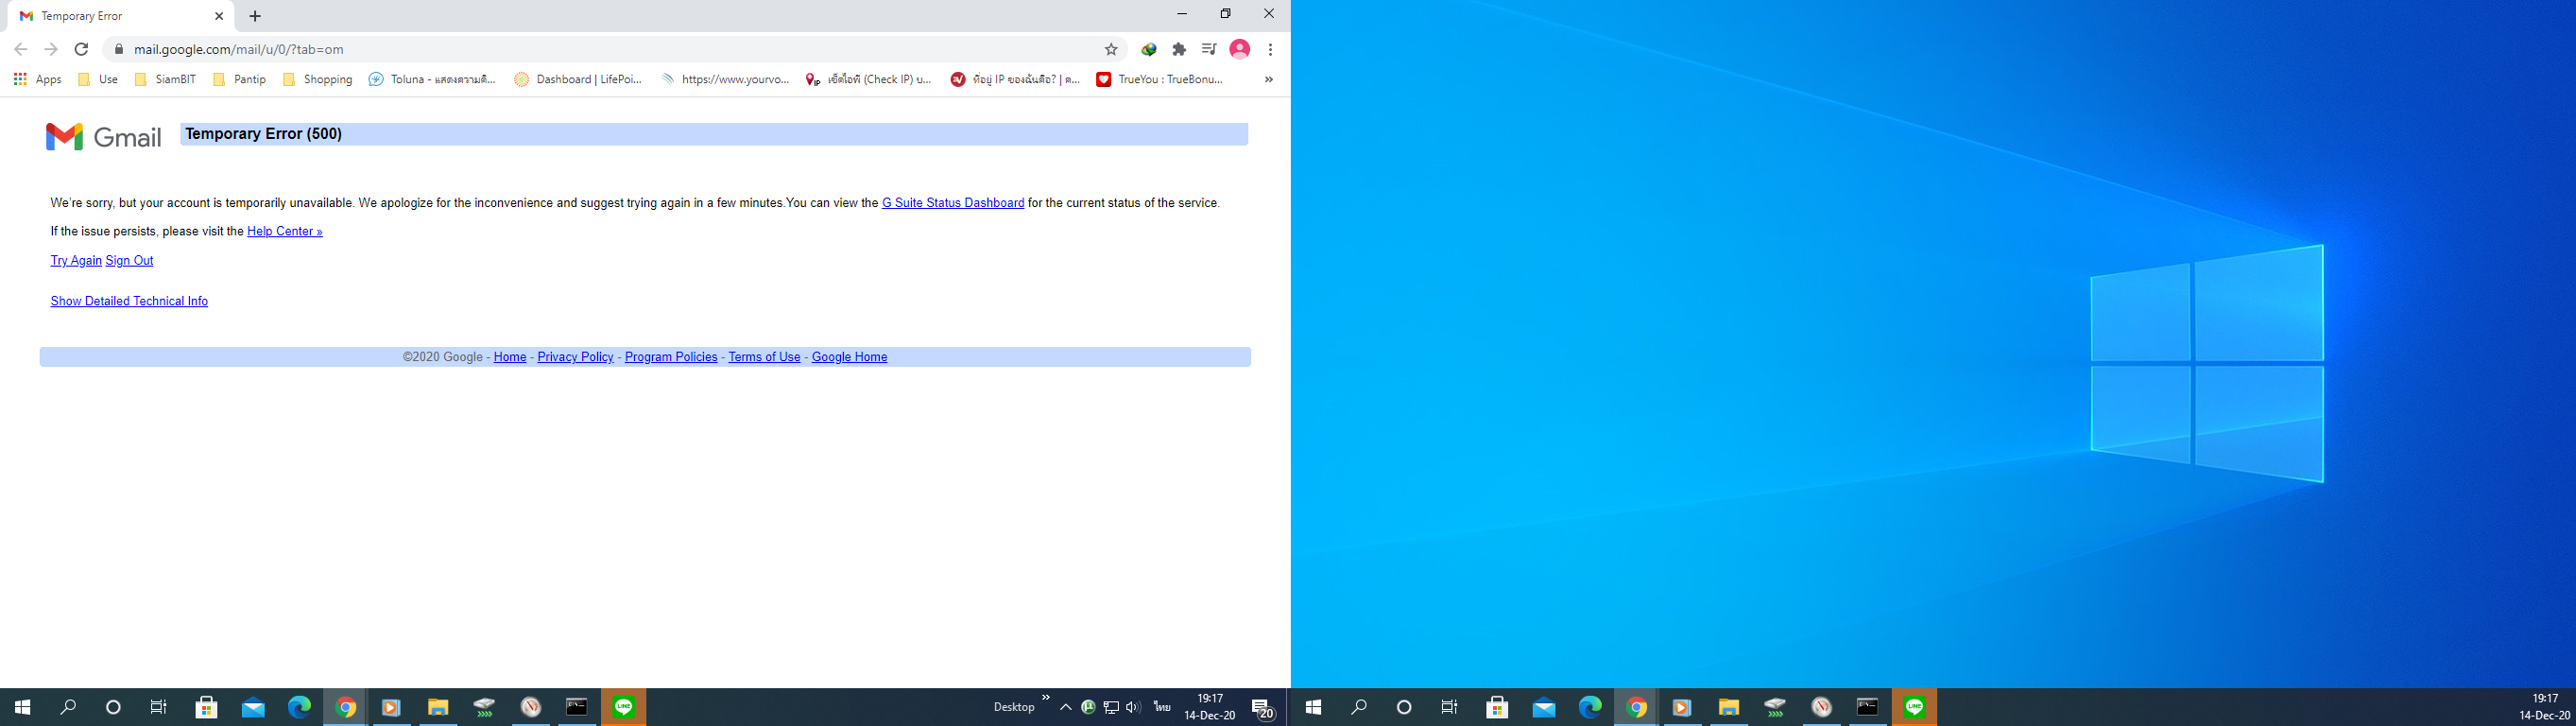
Task: Open the LINE app on the Chrome-side taskbar
Action: [x=623, y=707]
